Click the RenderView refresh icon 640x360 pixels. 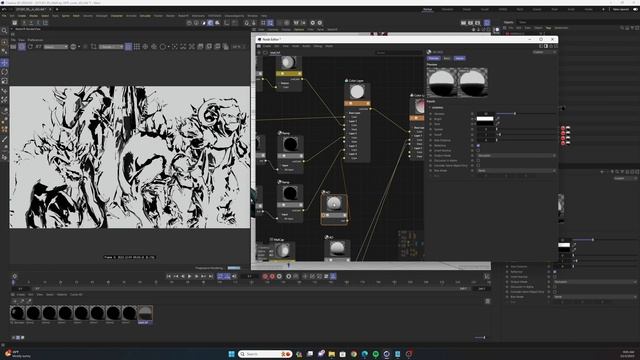[30, 47]
